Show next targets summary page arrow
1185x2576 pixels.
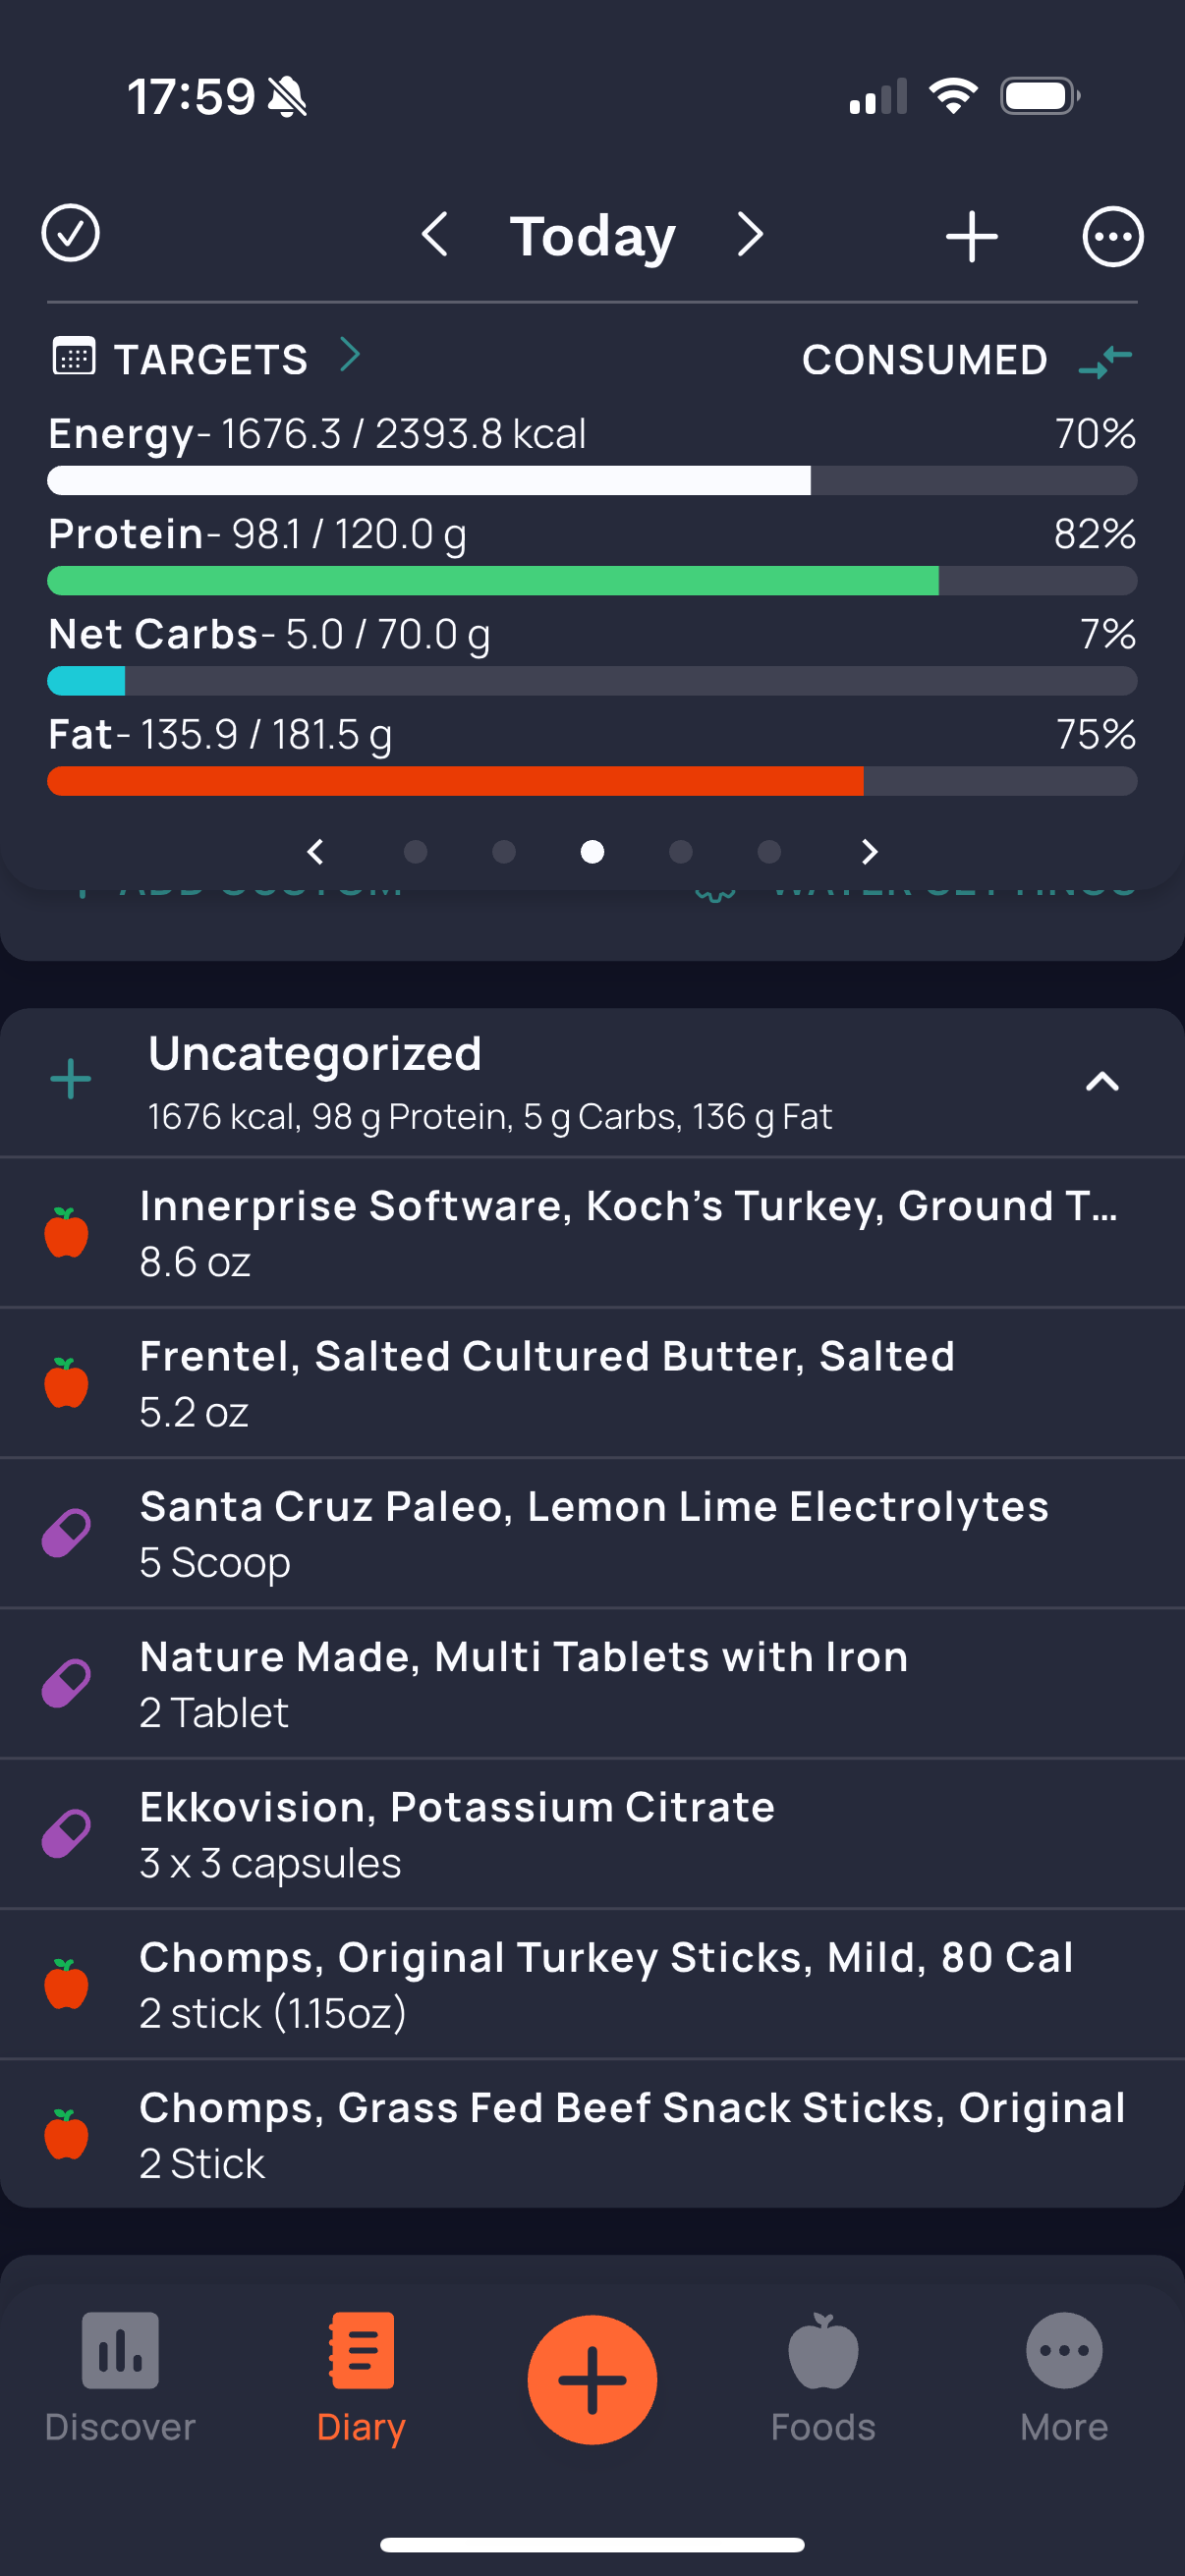click(869, 852)
